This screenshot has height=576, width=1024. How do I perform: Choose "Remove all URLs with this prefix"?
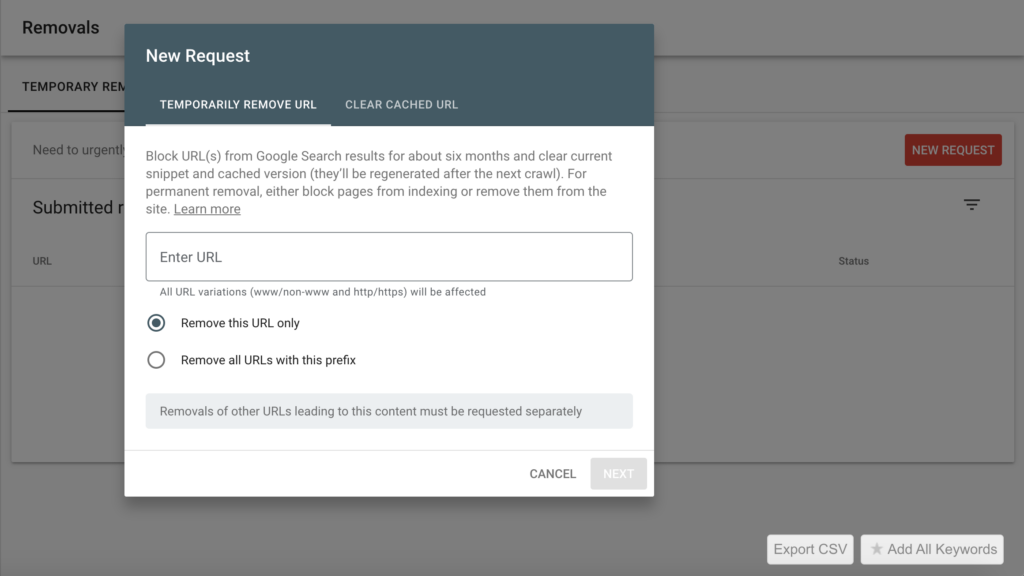pos(156,360)
